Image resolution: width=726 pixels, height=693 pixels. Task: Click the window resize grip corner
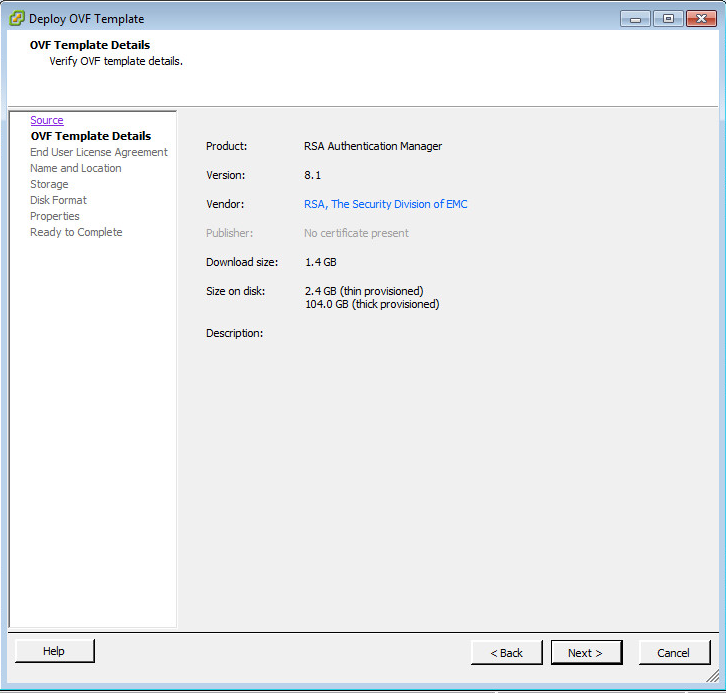pos(713,676)
